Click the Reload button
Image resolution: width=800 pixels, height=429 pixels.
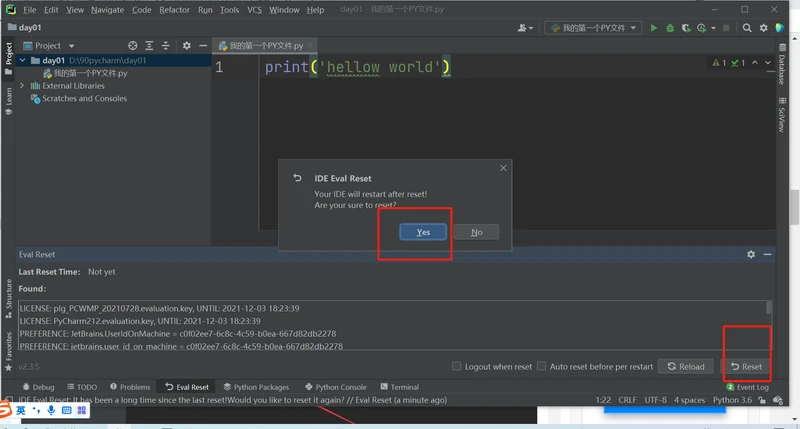tap(686, 367)
